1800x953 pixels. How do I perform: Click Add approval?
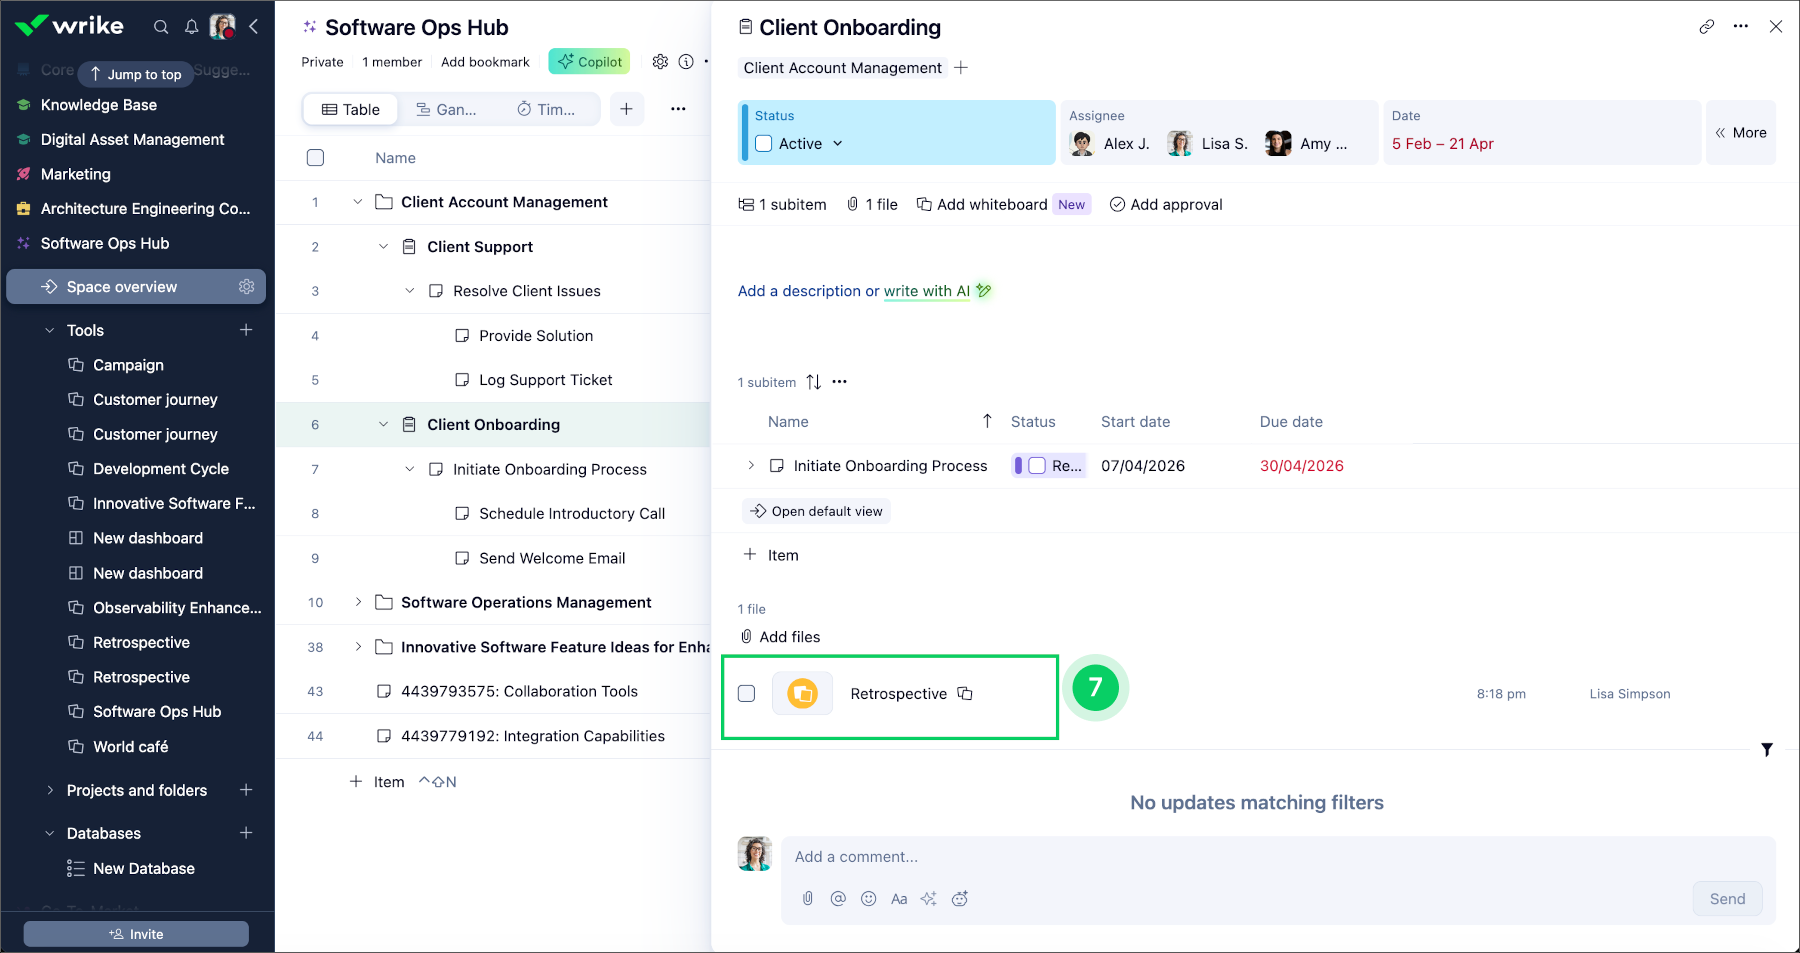point(1166,205)
